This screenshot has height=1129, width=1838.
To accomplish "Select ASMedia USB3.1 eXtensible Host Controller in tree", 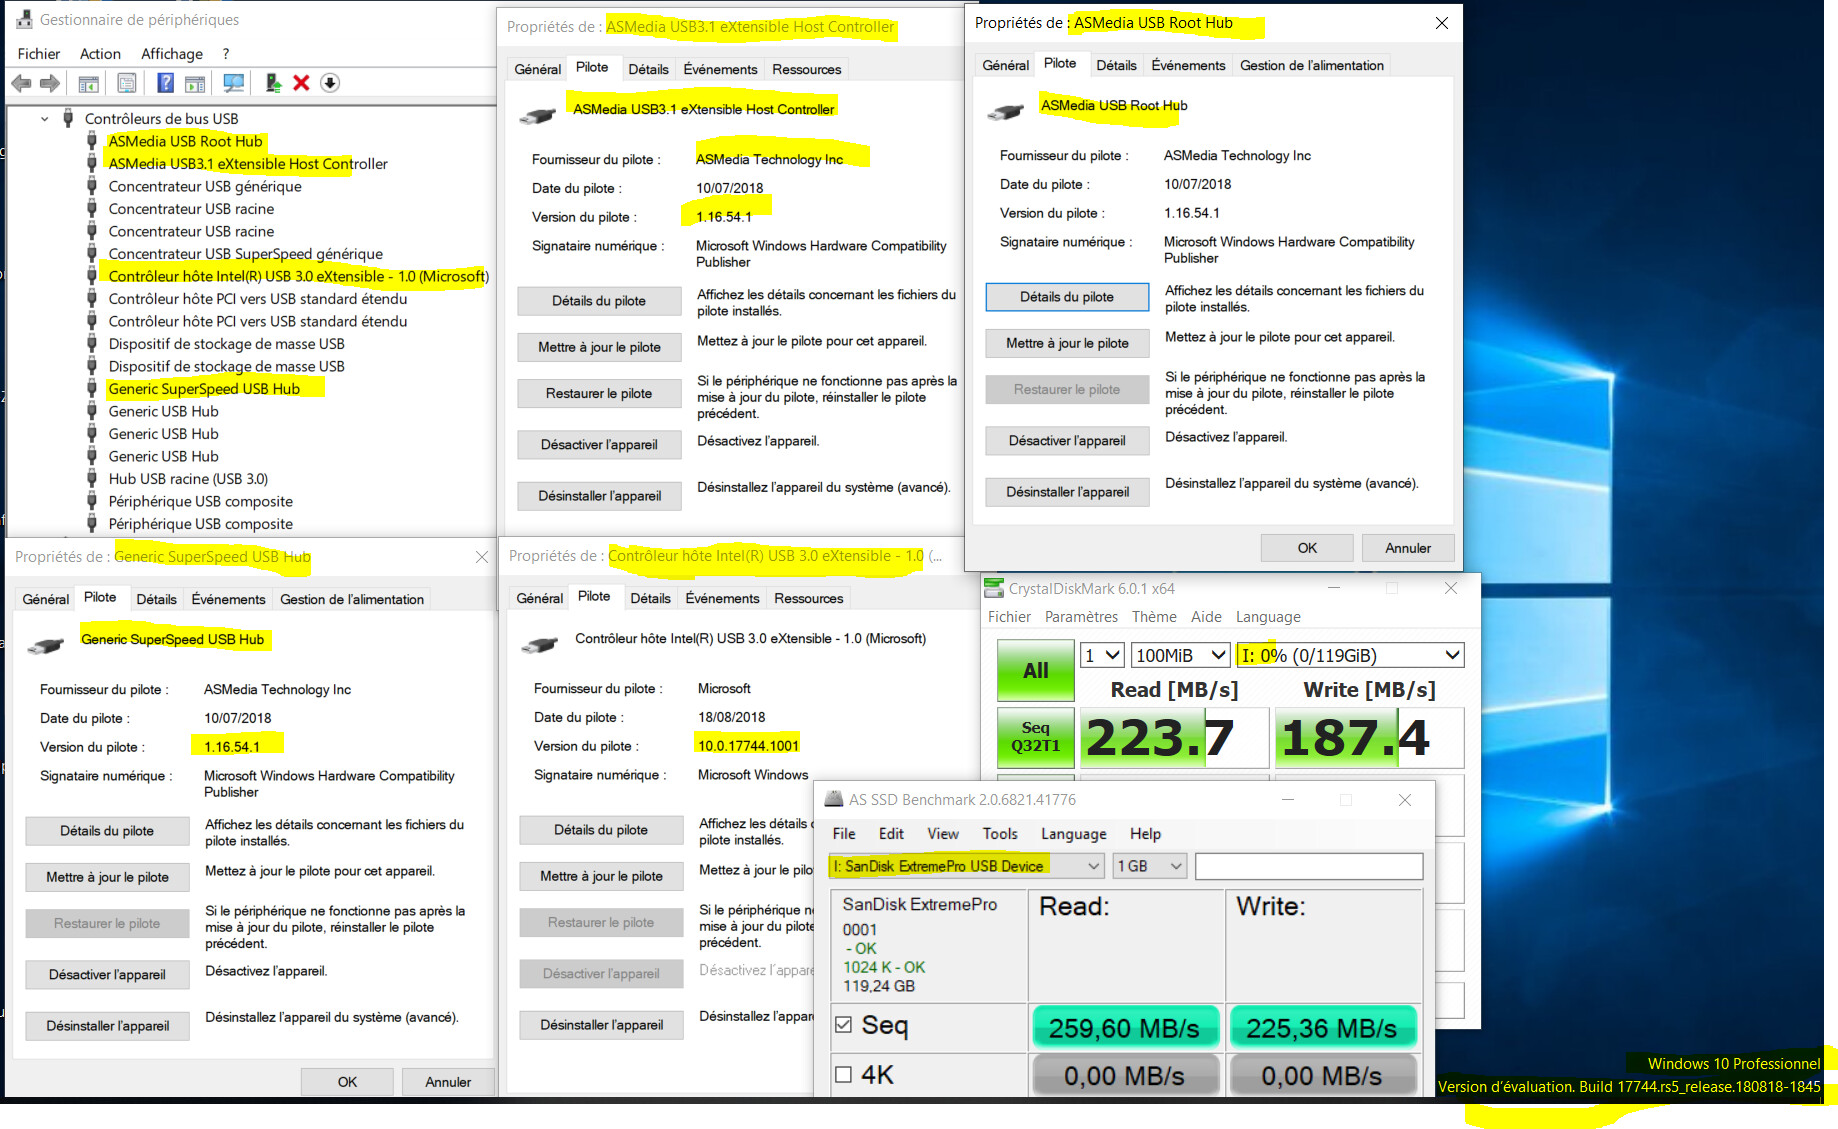I will 248,164.
